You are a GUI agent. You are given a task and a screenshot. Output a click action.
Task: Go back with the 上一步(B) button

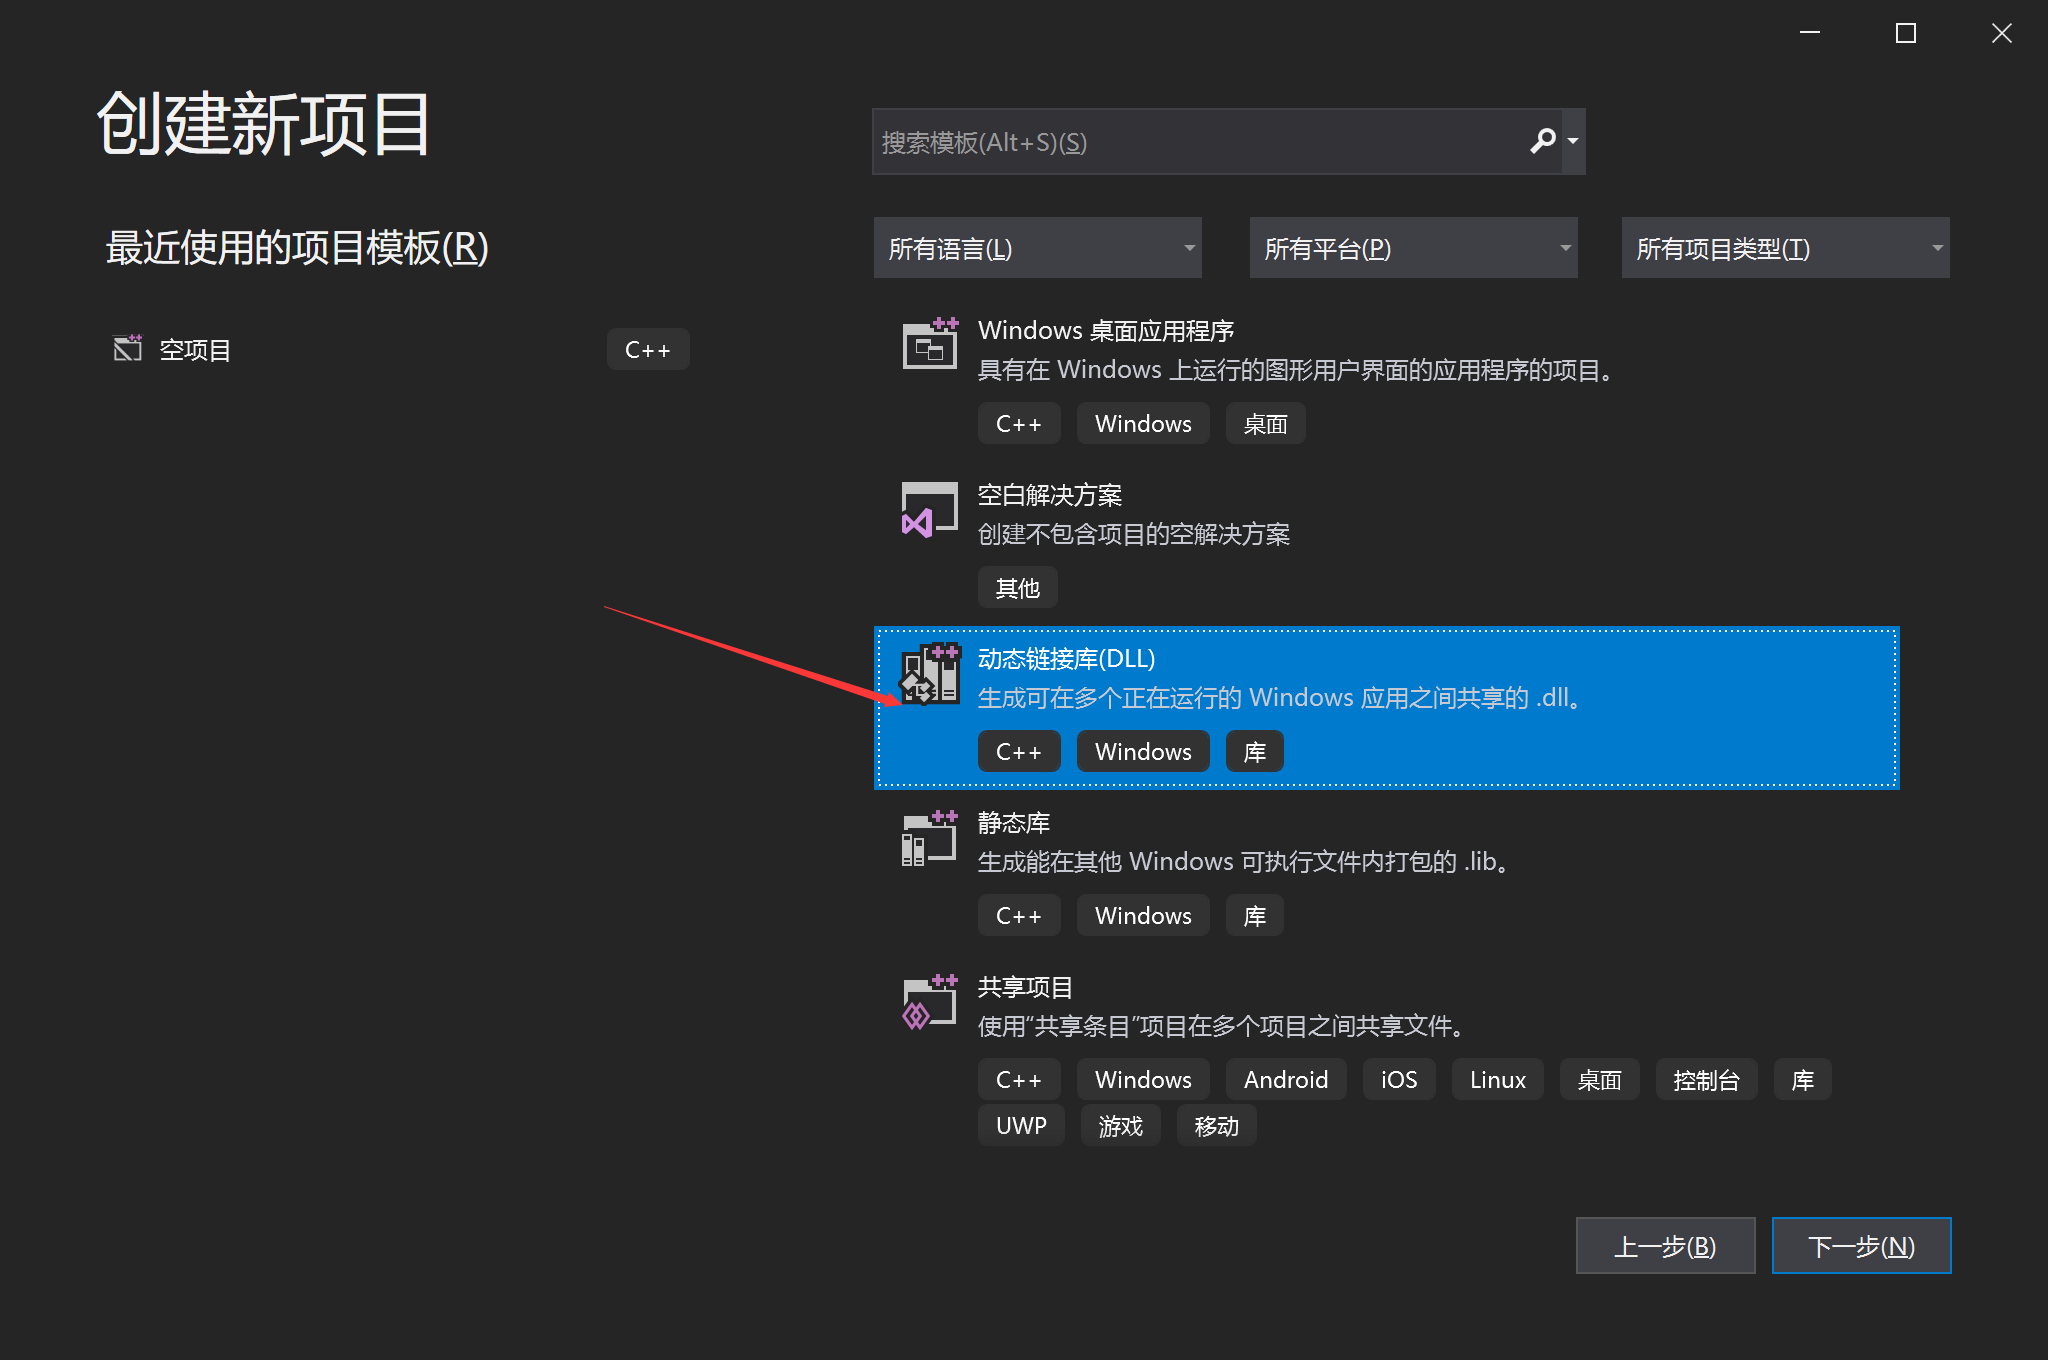click(x=1665, y=1246)
